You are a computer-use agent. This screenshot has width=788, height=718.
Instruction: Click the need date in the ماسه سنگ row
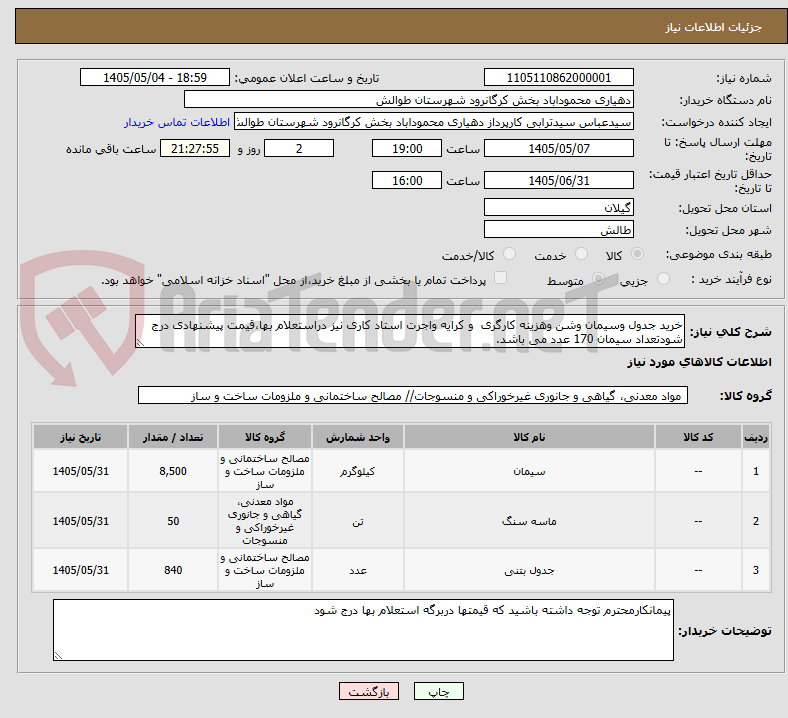click(x=80, y=521)
